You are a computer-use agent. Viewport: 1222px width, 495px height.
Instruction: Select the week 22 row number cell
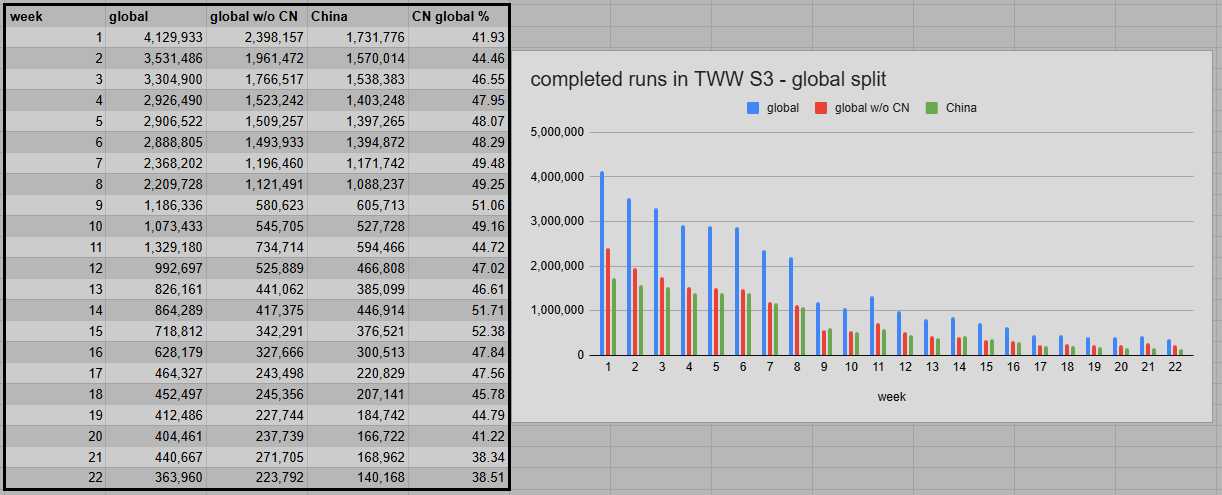pos(55,477)
